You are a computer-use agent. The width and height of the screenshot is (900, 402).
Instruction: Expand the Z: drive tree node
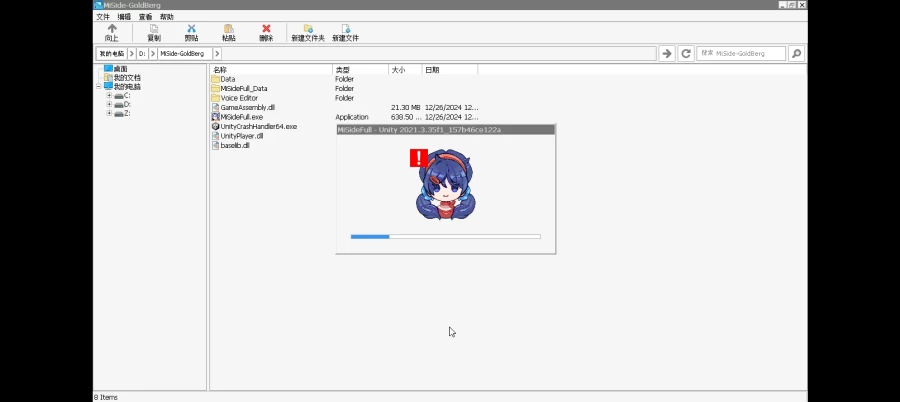click(x=109, y=114)
